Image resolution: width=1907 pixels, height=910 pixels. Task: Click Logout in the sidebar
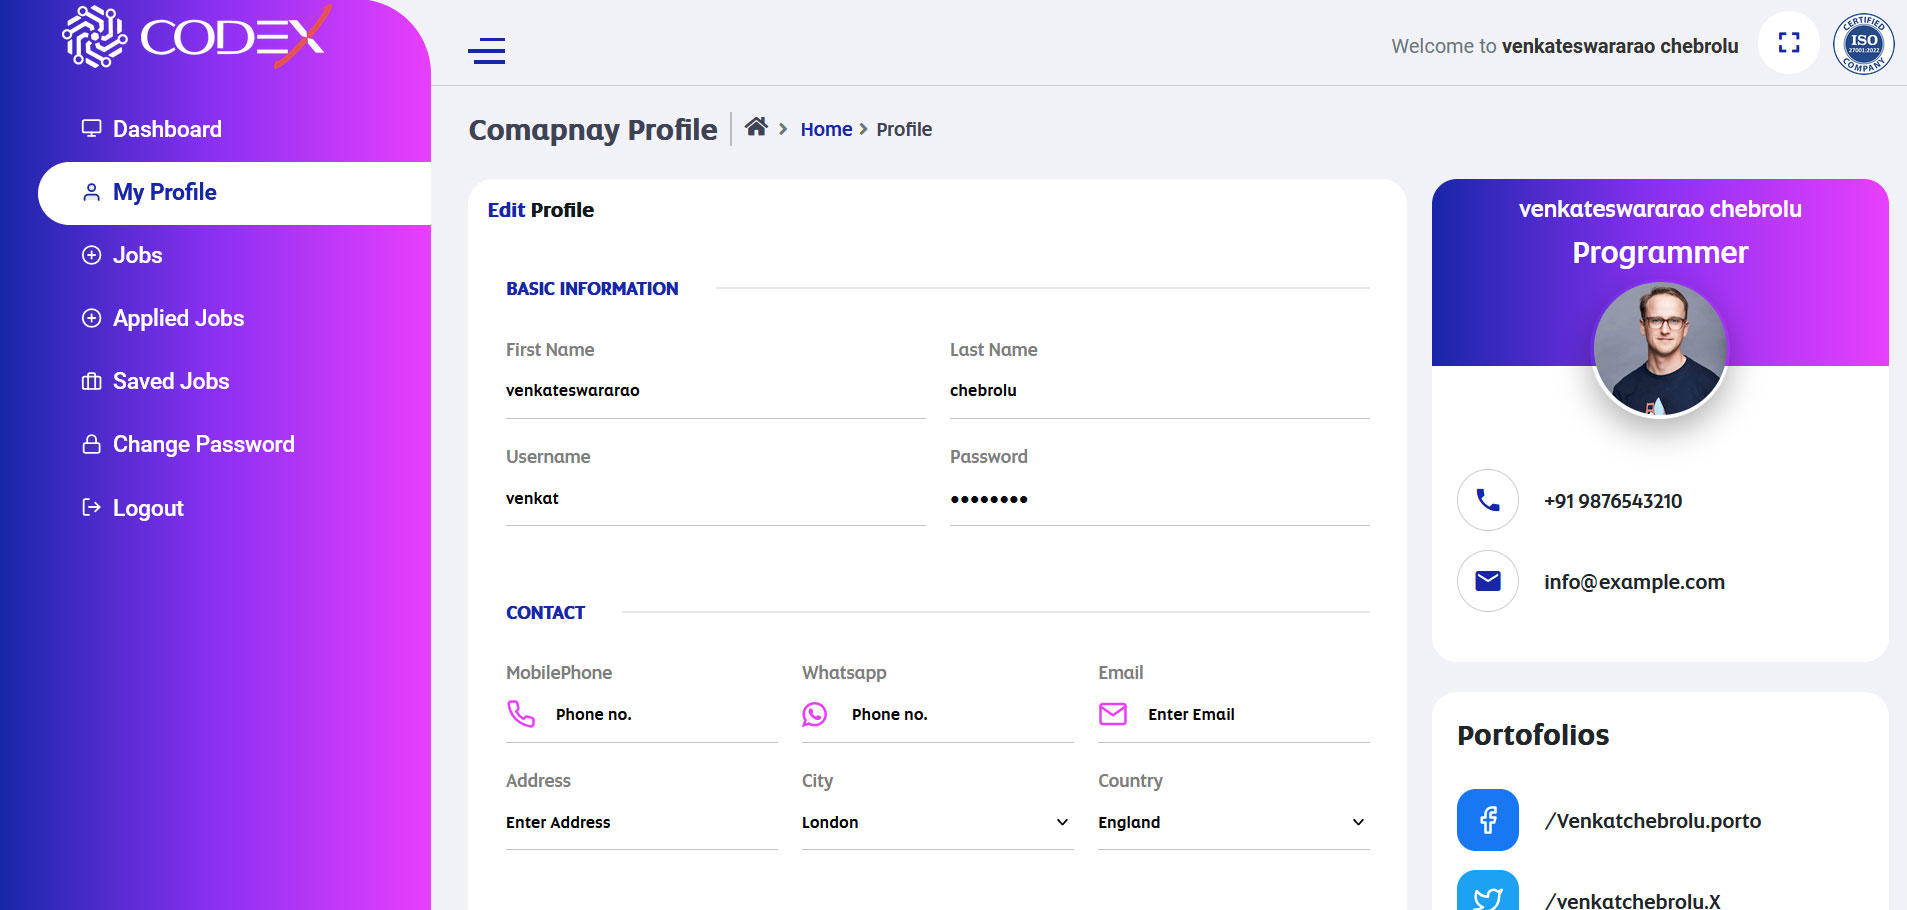(x=148, y=508)
